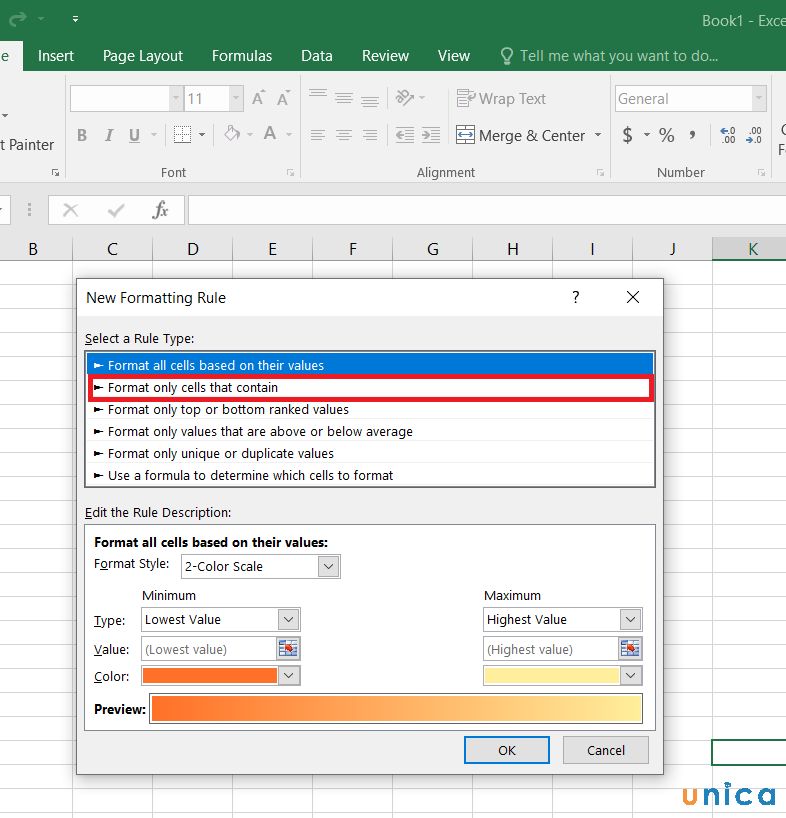Select the Percent Style icon
The image size is (786, 818).
(x=666, y=135)
